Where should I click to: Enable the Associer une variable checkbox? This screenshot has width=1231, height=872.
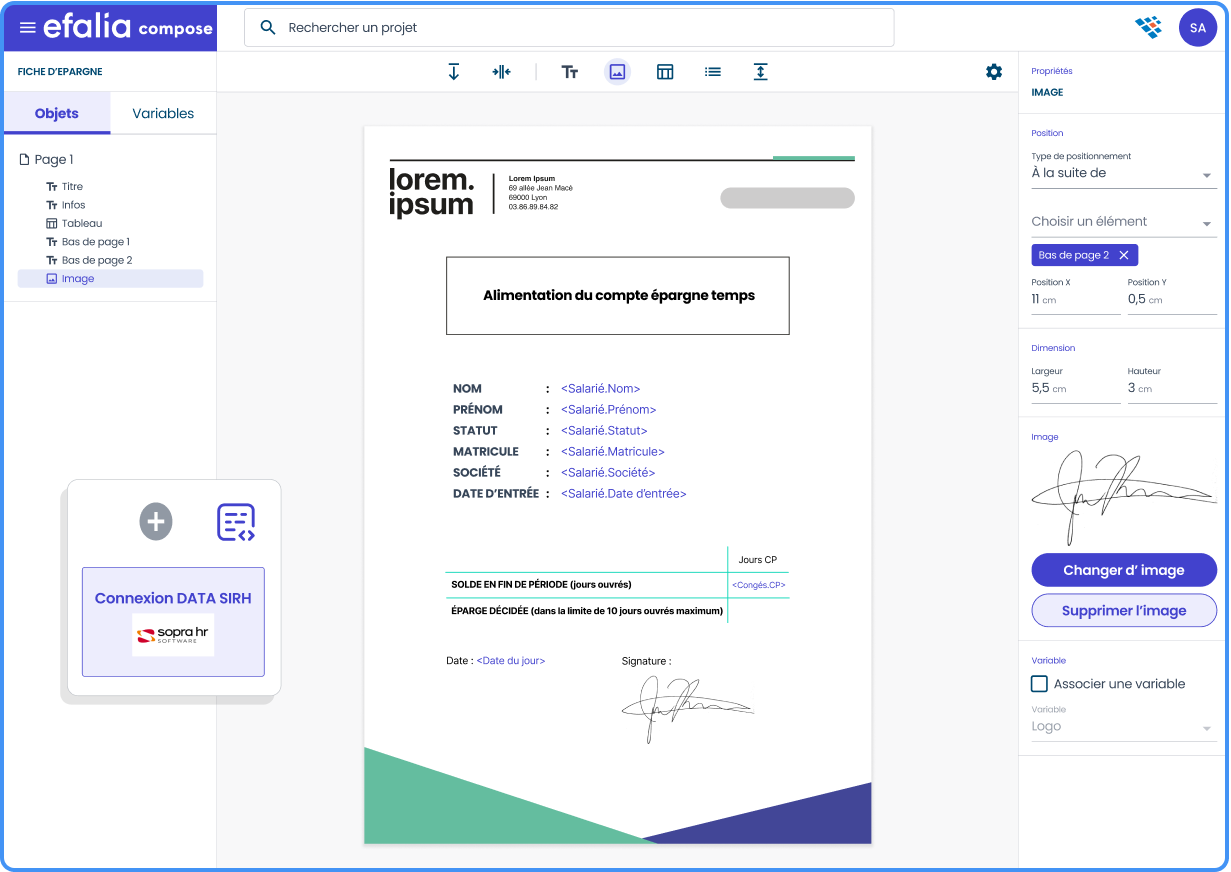click(1040, 684)
